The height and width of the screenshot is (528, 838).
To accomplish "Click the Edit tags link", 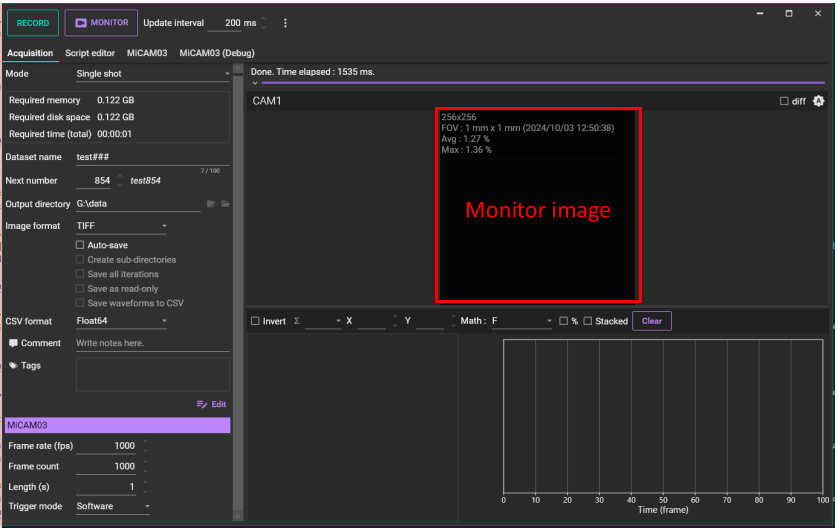I will click(212, 404).
